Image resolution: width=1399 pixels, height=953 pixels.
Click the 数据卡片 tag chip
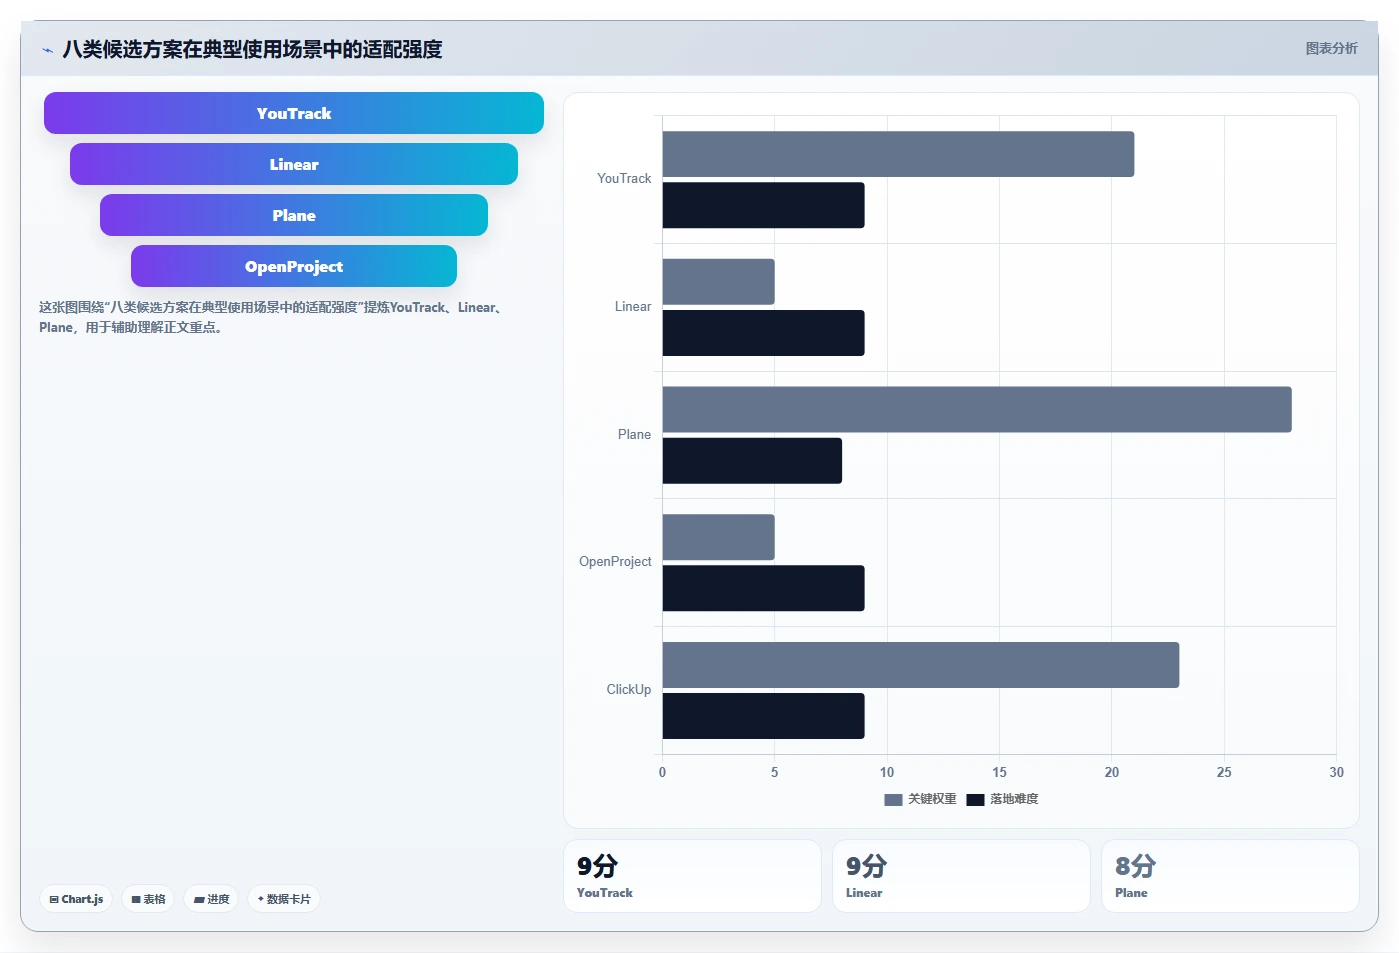tap(283, 899)
